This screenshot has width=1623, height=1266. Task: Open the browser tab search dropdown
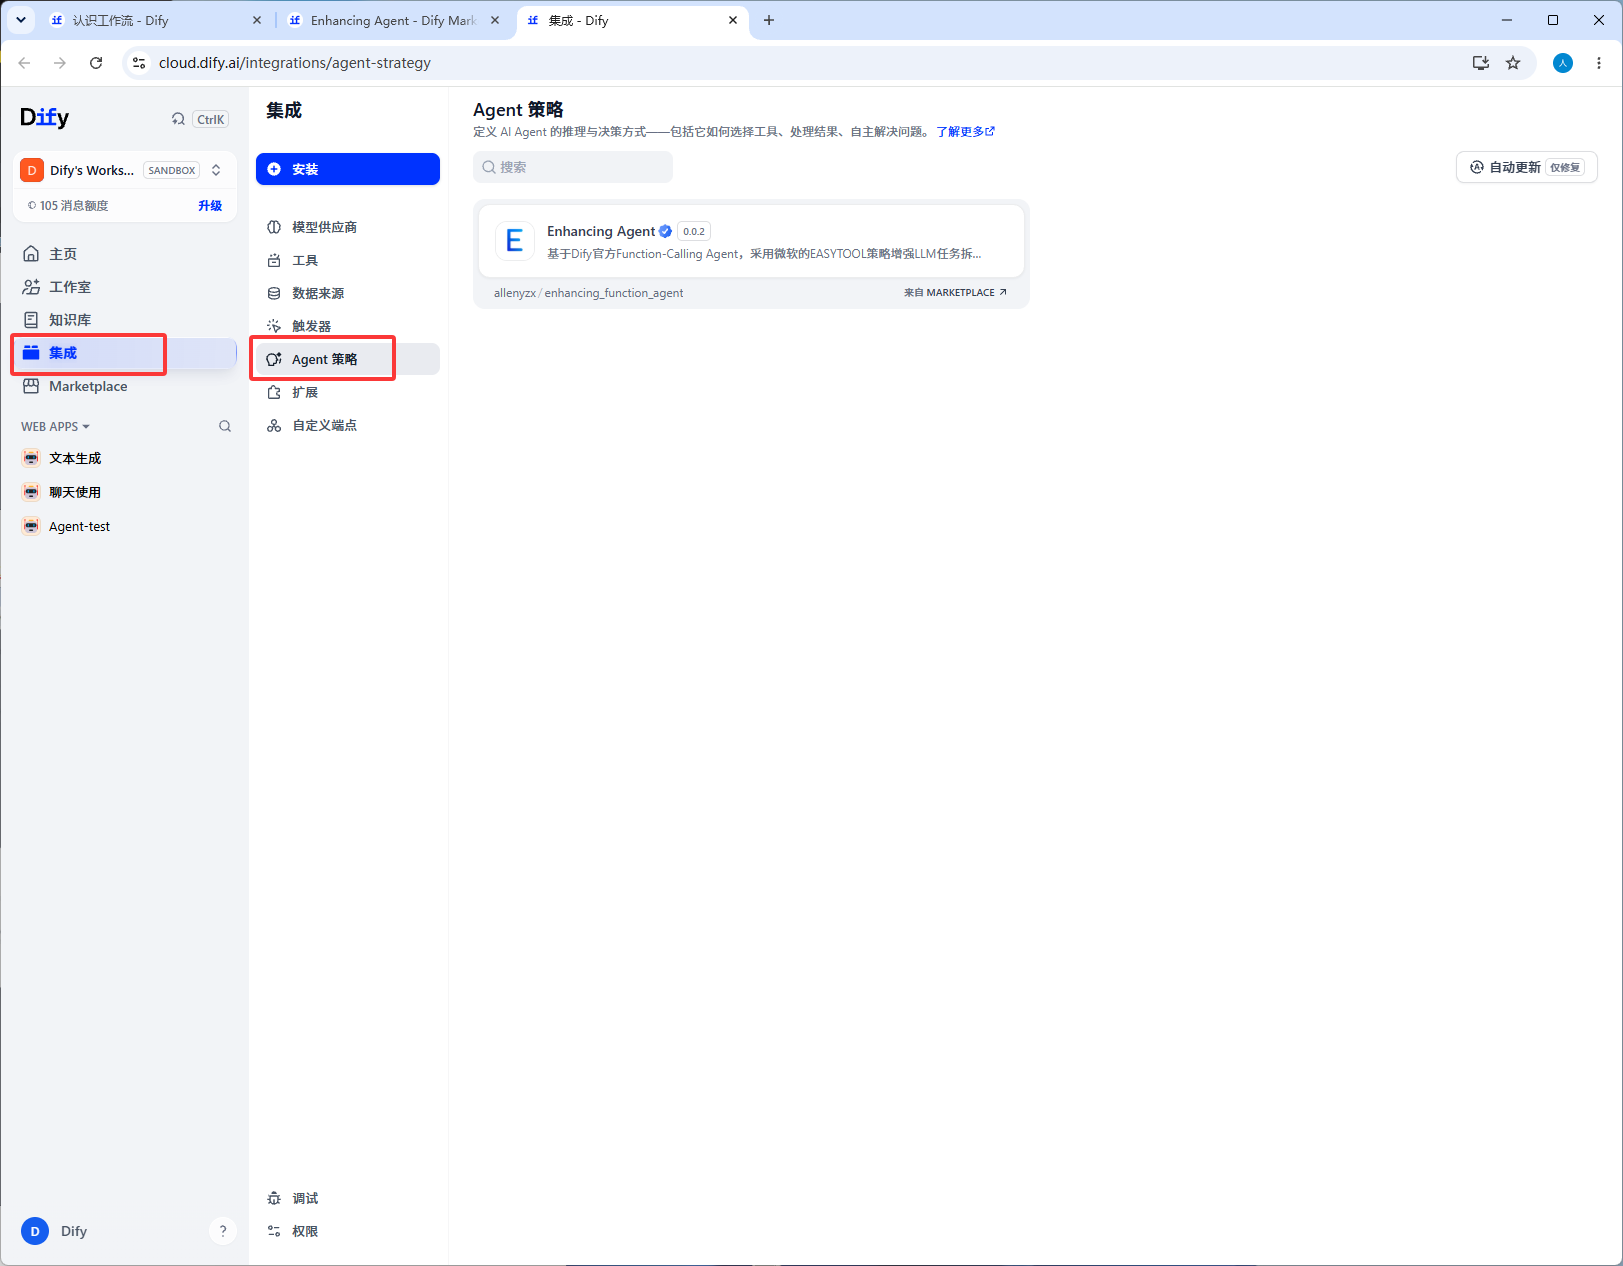coord(21,20)
